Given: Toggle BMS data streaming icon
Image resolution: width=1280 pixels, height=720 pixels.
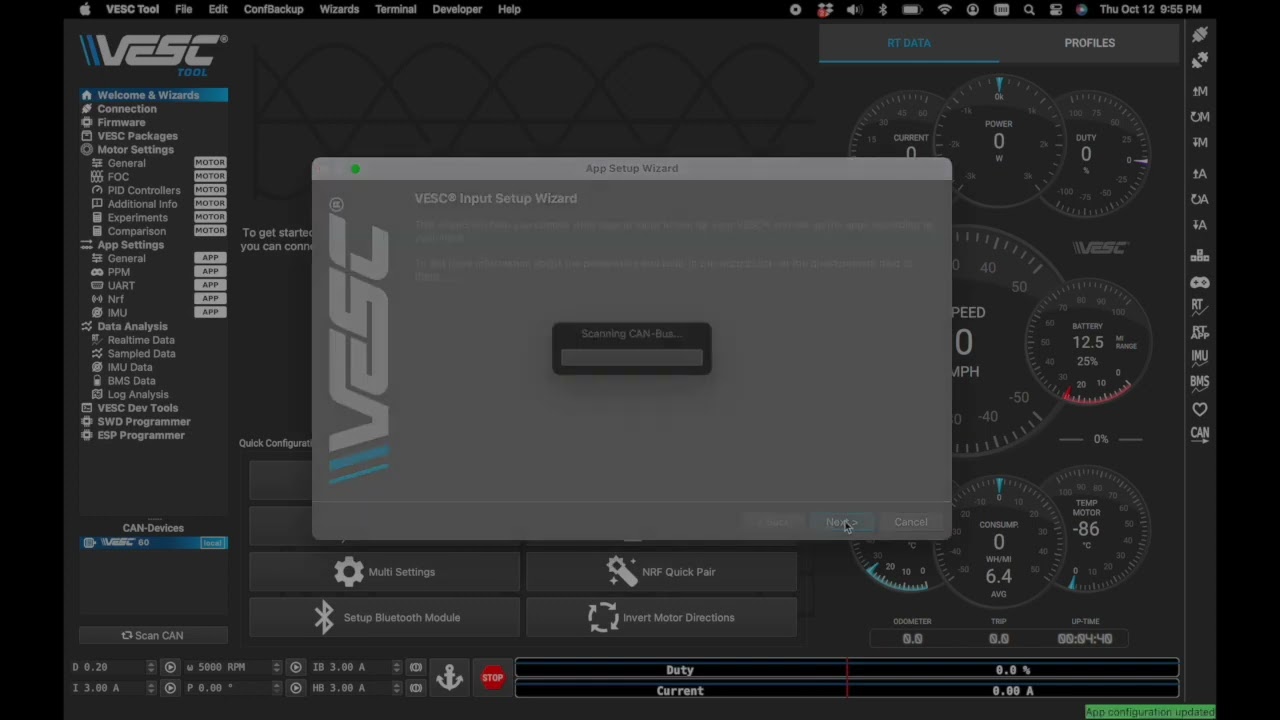Looking at the screenshot, I should [x=1200, y=382].
